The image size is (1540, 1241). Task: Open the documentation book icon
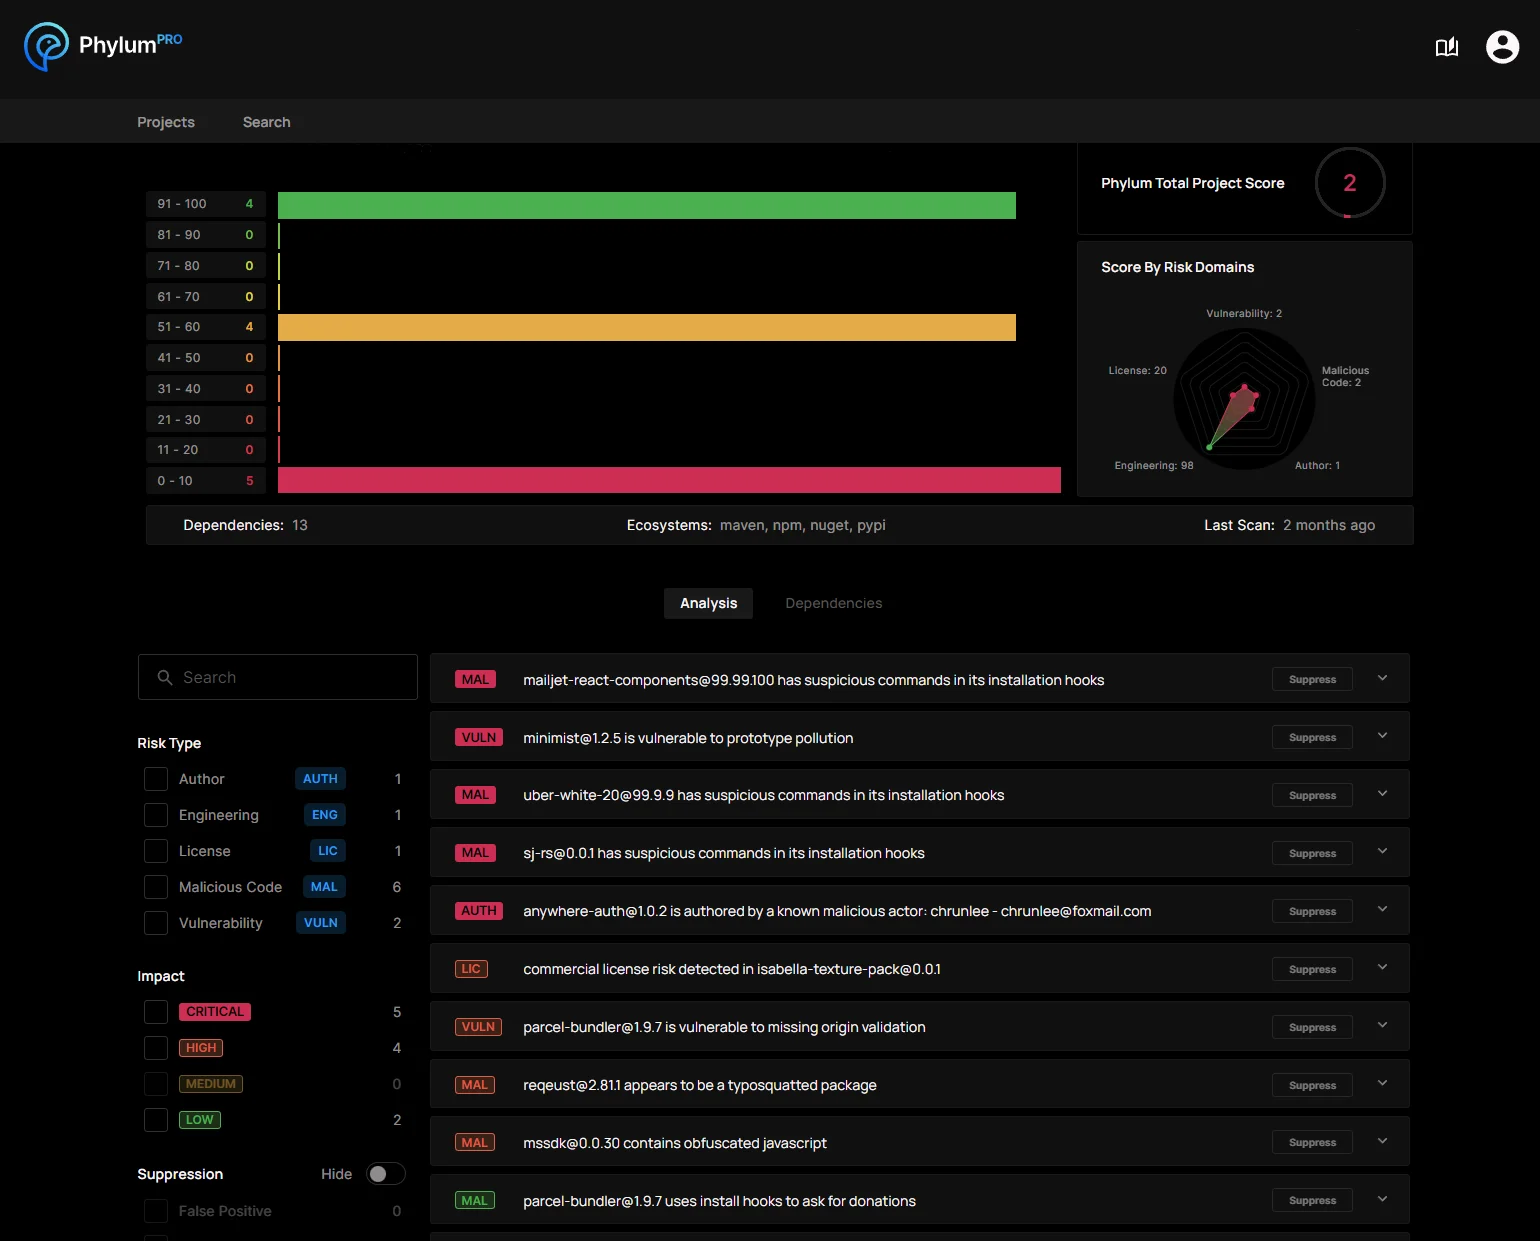point(1447,47)
